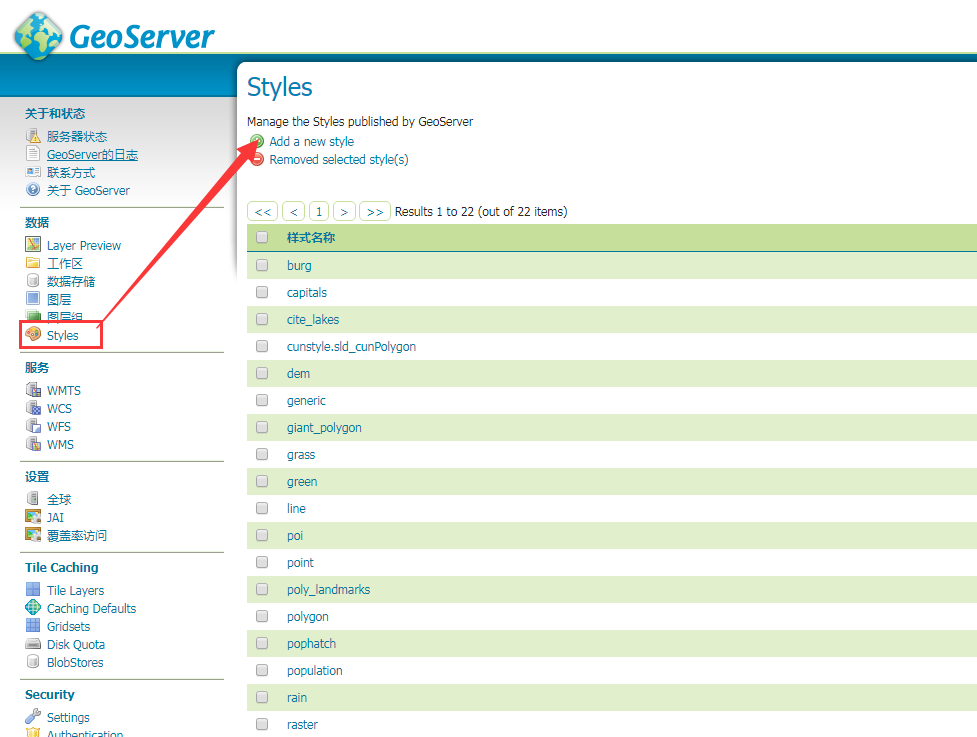Open the poly_landmarks style

click(x=328, y=589)
